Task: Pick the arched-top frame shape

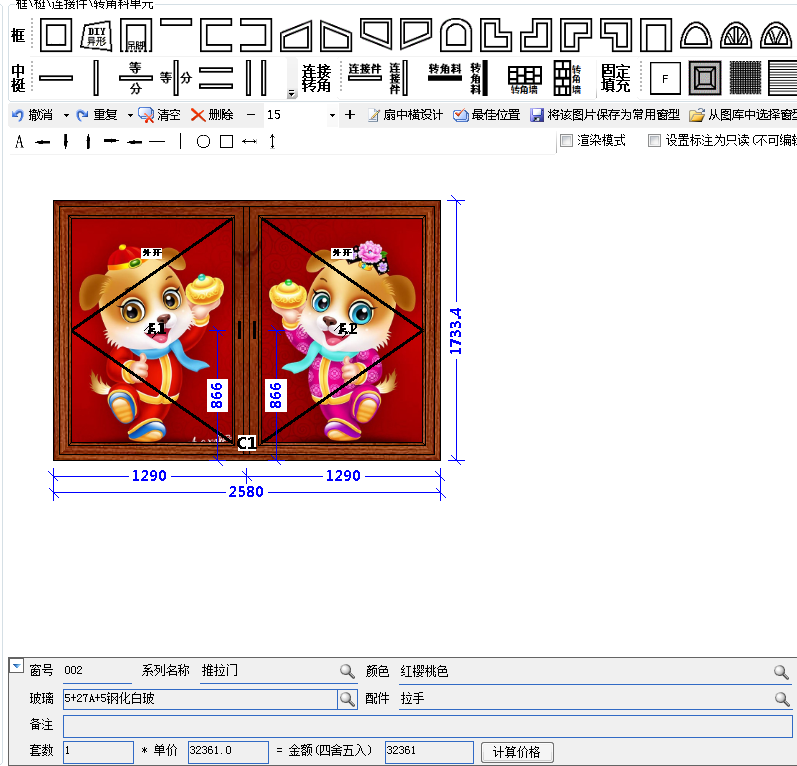Action: 456,35
